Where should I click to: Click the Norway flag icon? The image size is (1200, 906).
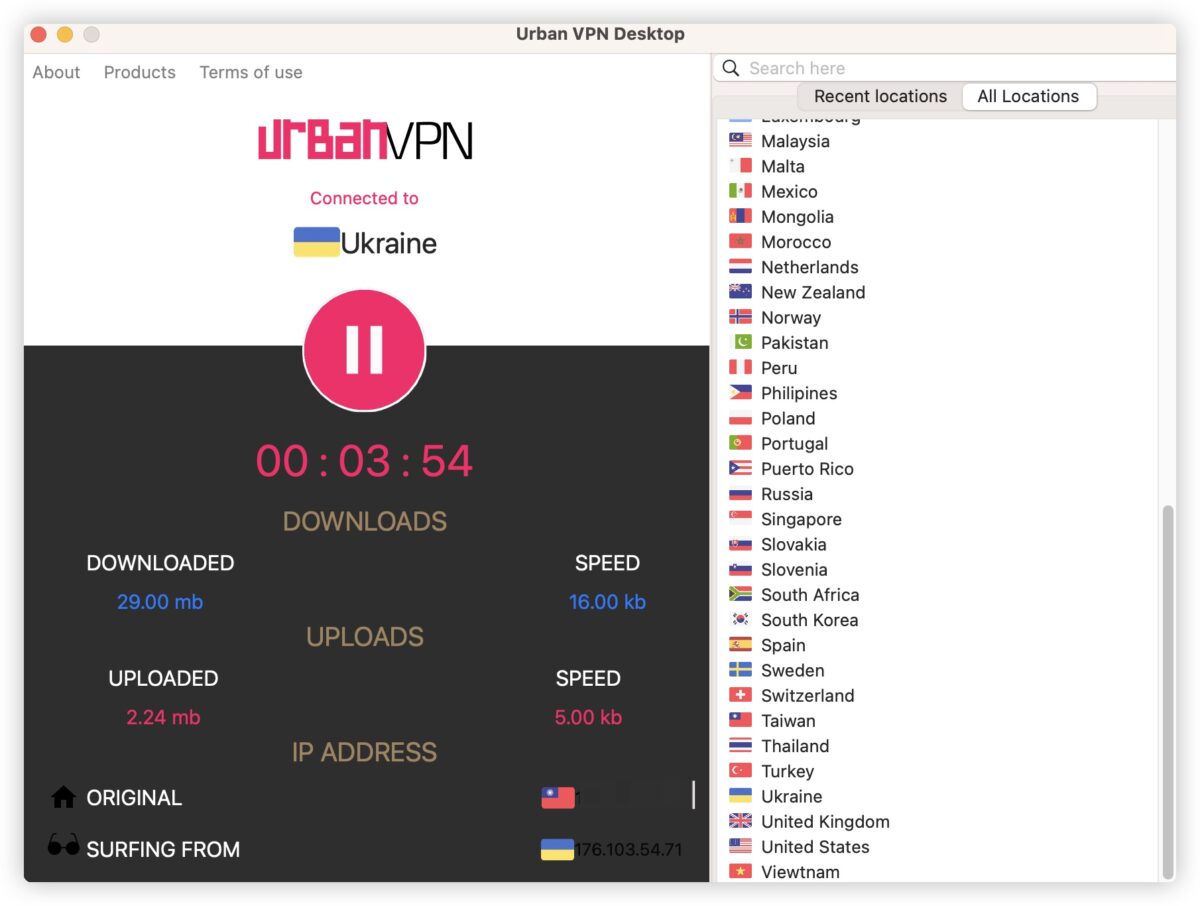740,317
